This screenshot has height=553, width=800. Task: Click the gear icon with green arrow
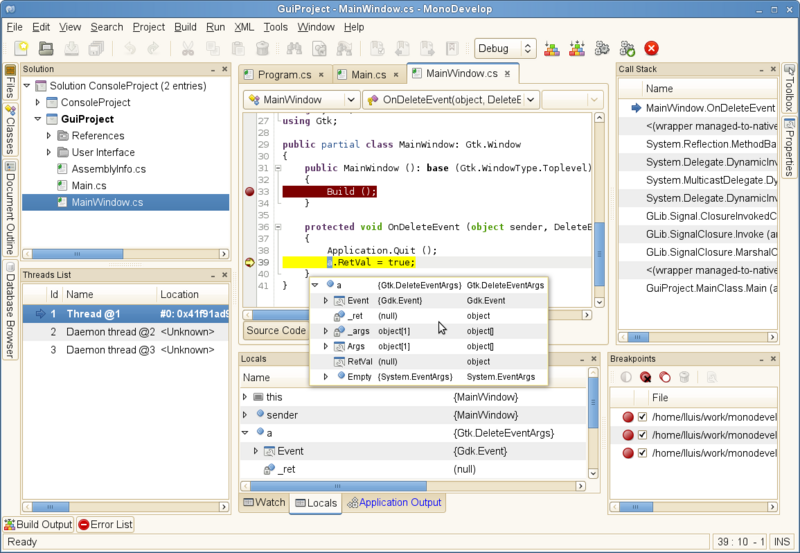627,48
